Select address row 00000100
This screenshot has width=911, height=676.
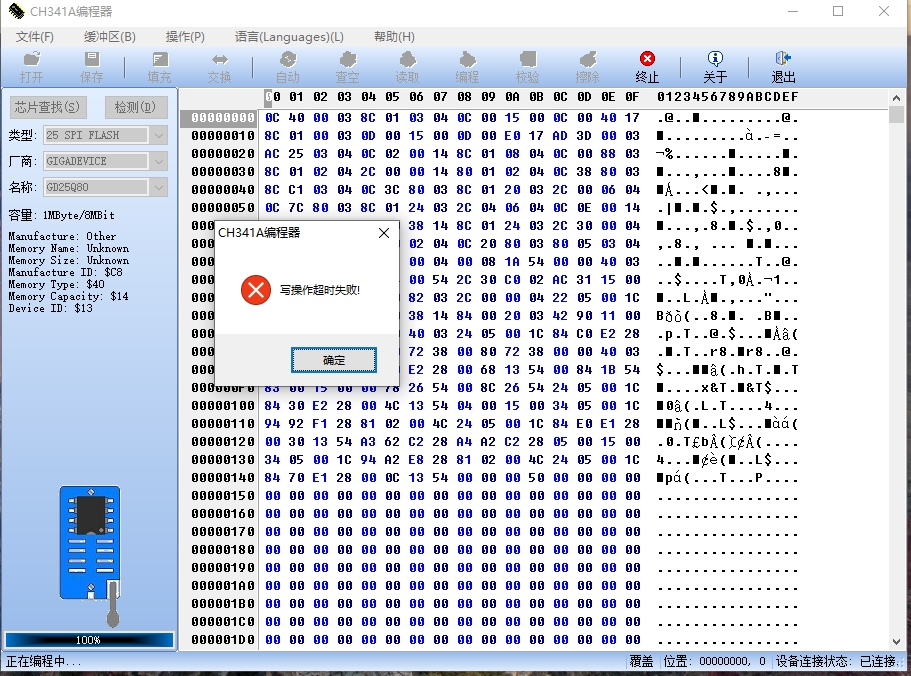pyautogui.click(x=223, y=406)
